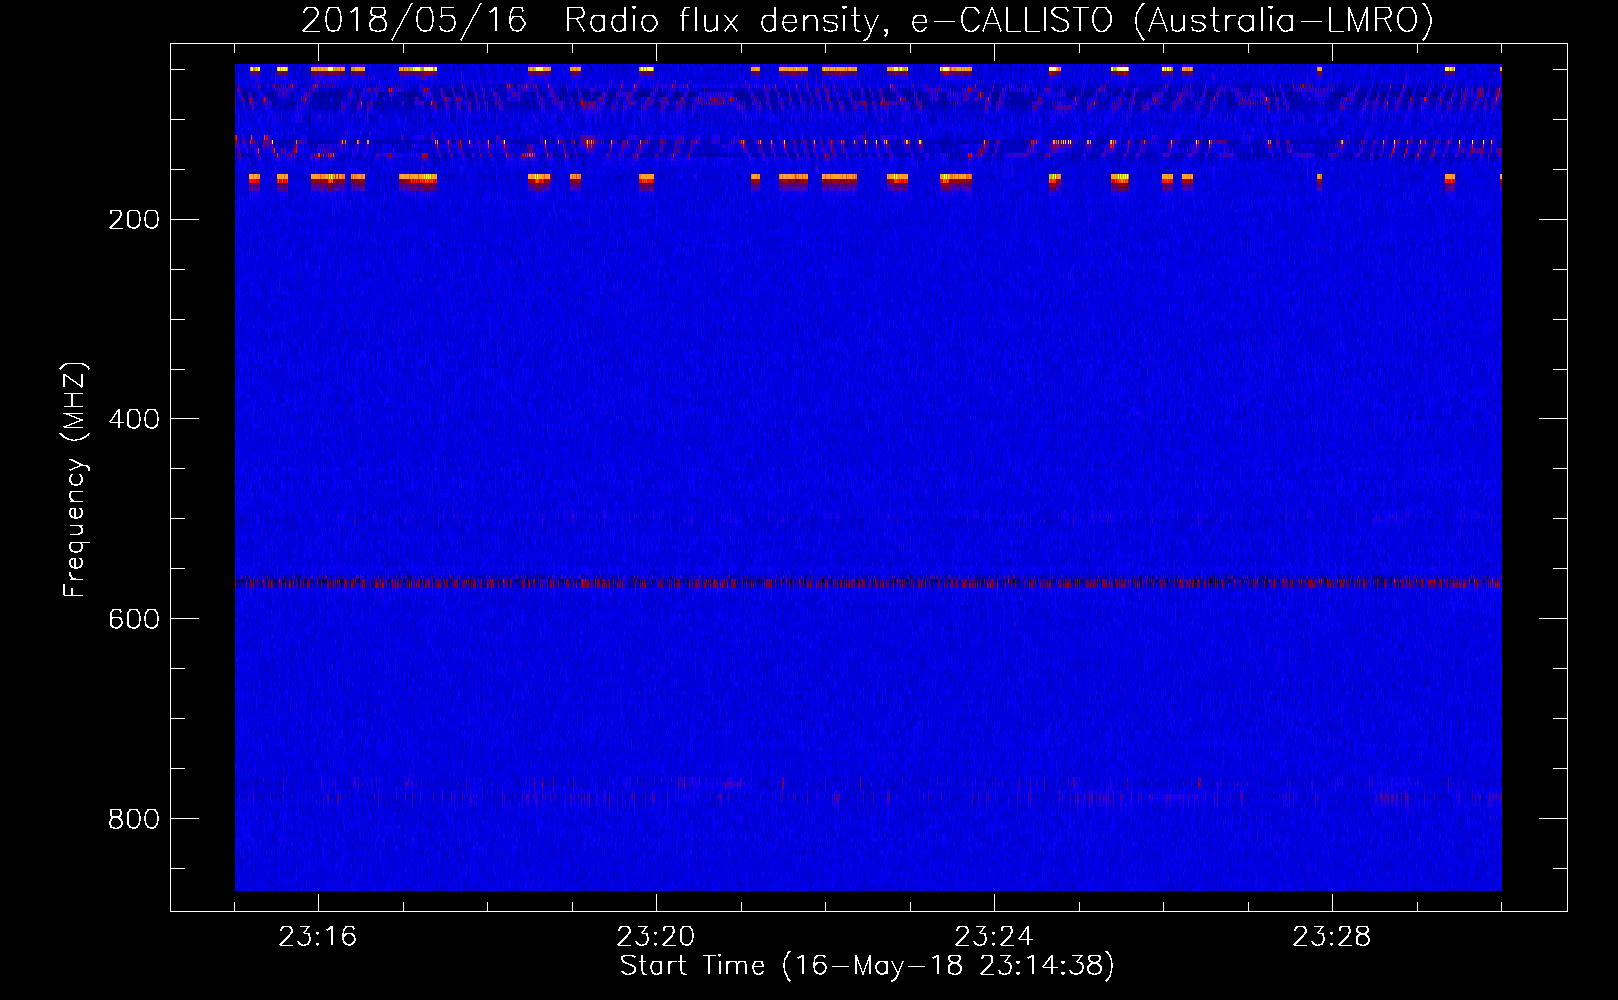This screenshot has width=1618, height=1000.
Task: Click the leftmost bright burst just above 200 MHz
Action: pos(254,180)
